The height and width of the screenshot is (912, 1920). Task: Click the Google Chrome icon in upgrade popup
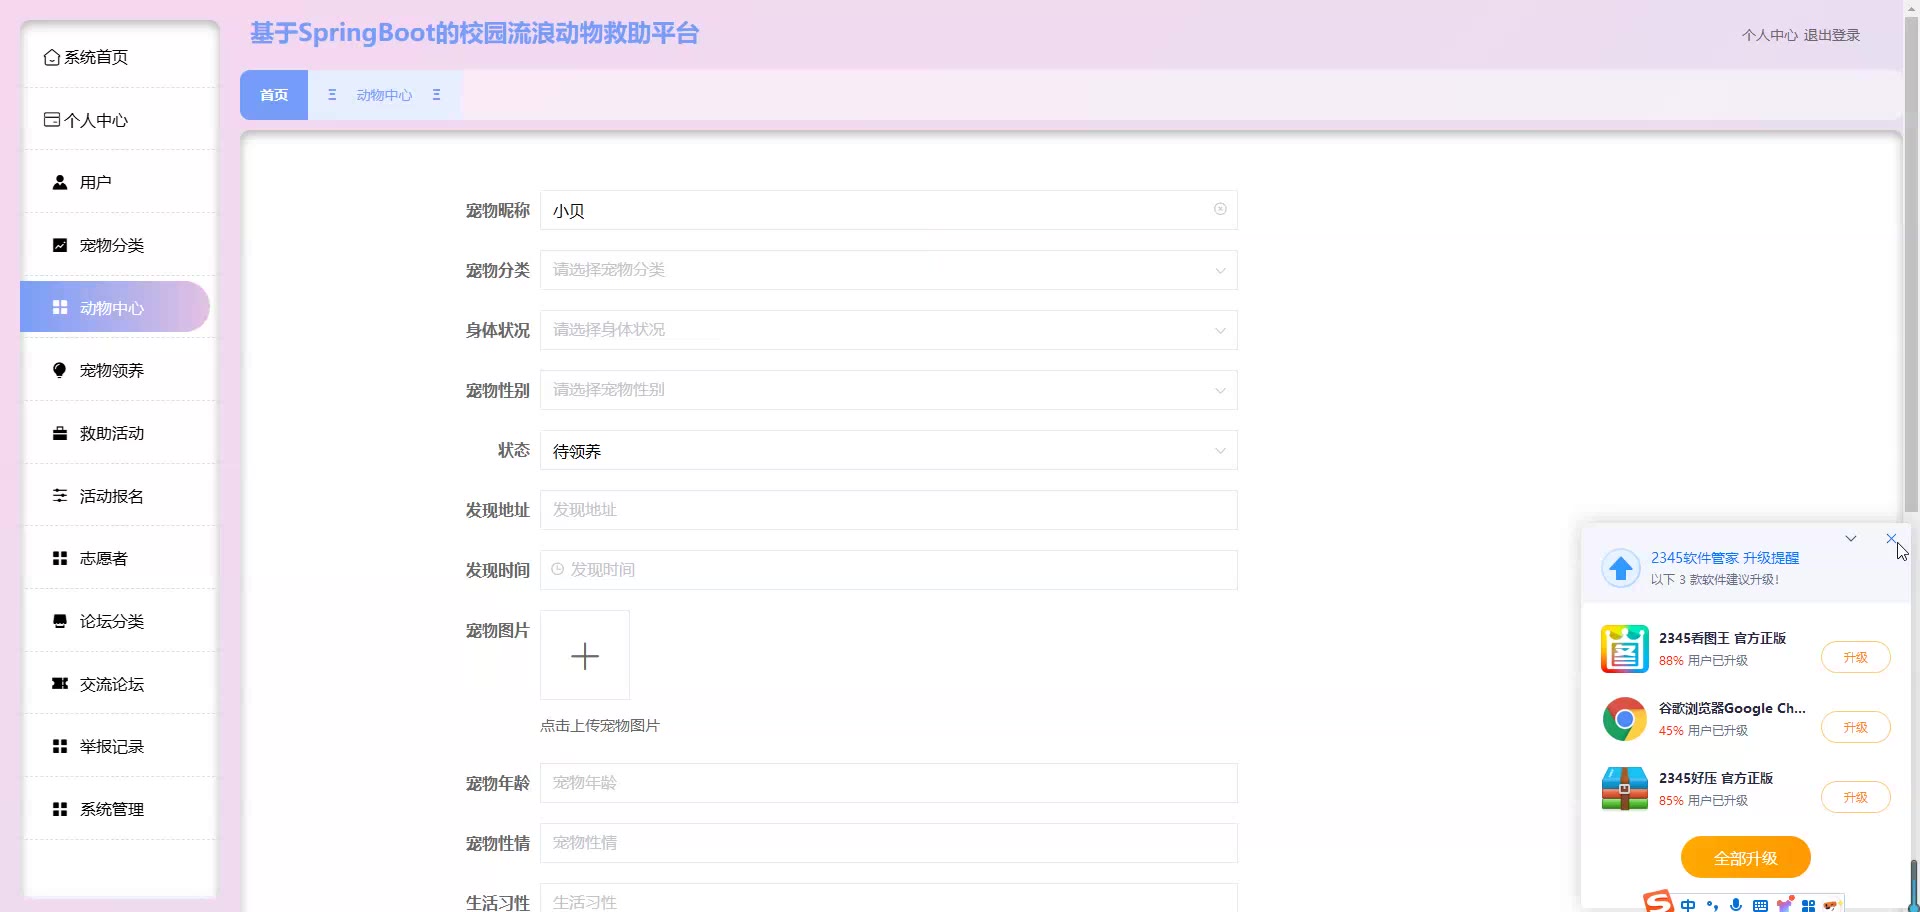coord(1624,719)
